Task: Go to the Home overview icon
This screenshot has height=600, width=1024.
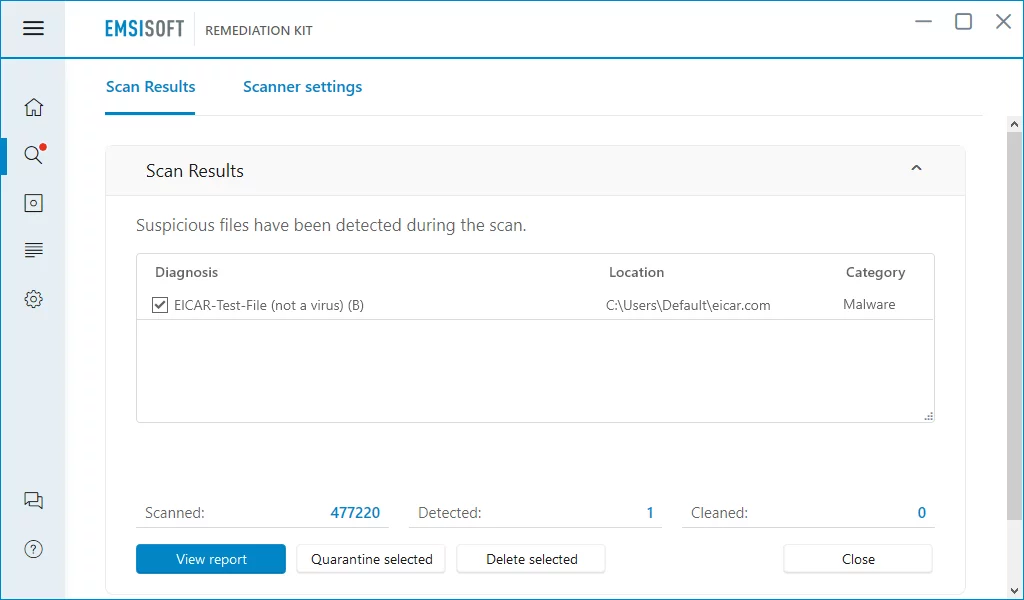Action: click(33, 107)
